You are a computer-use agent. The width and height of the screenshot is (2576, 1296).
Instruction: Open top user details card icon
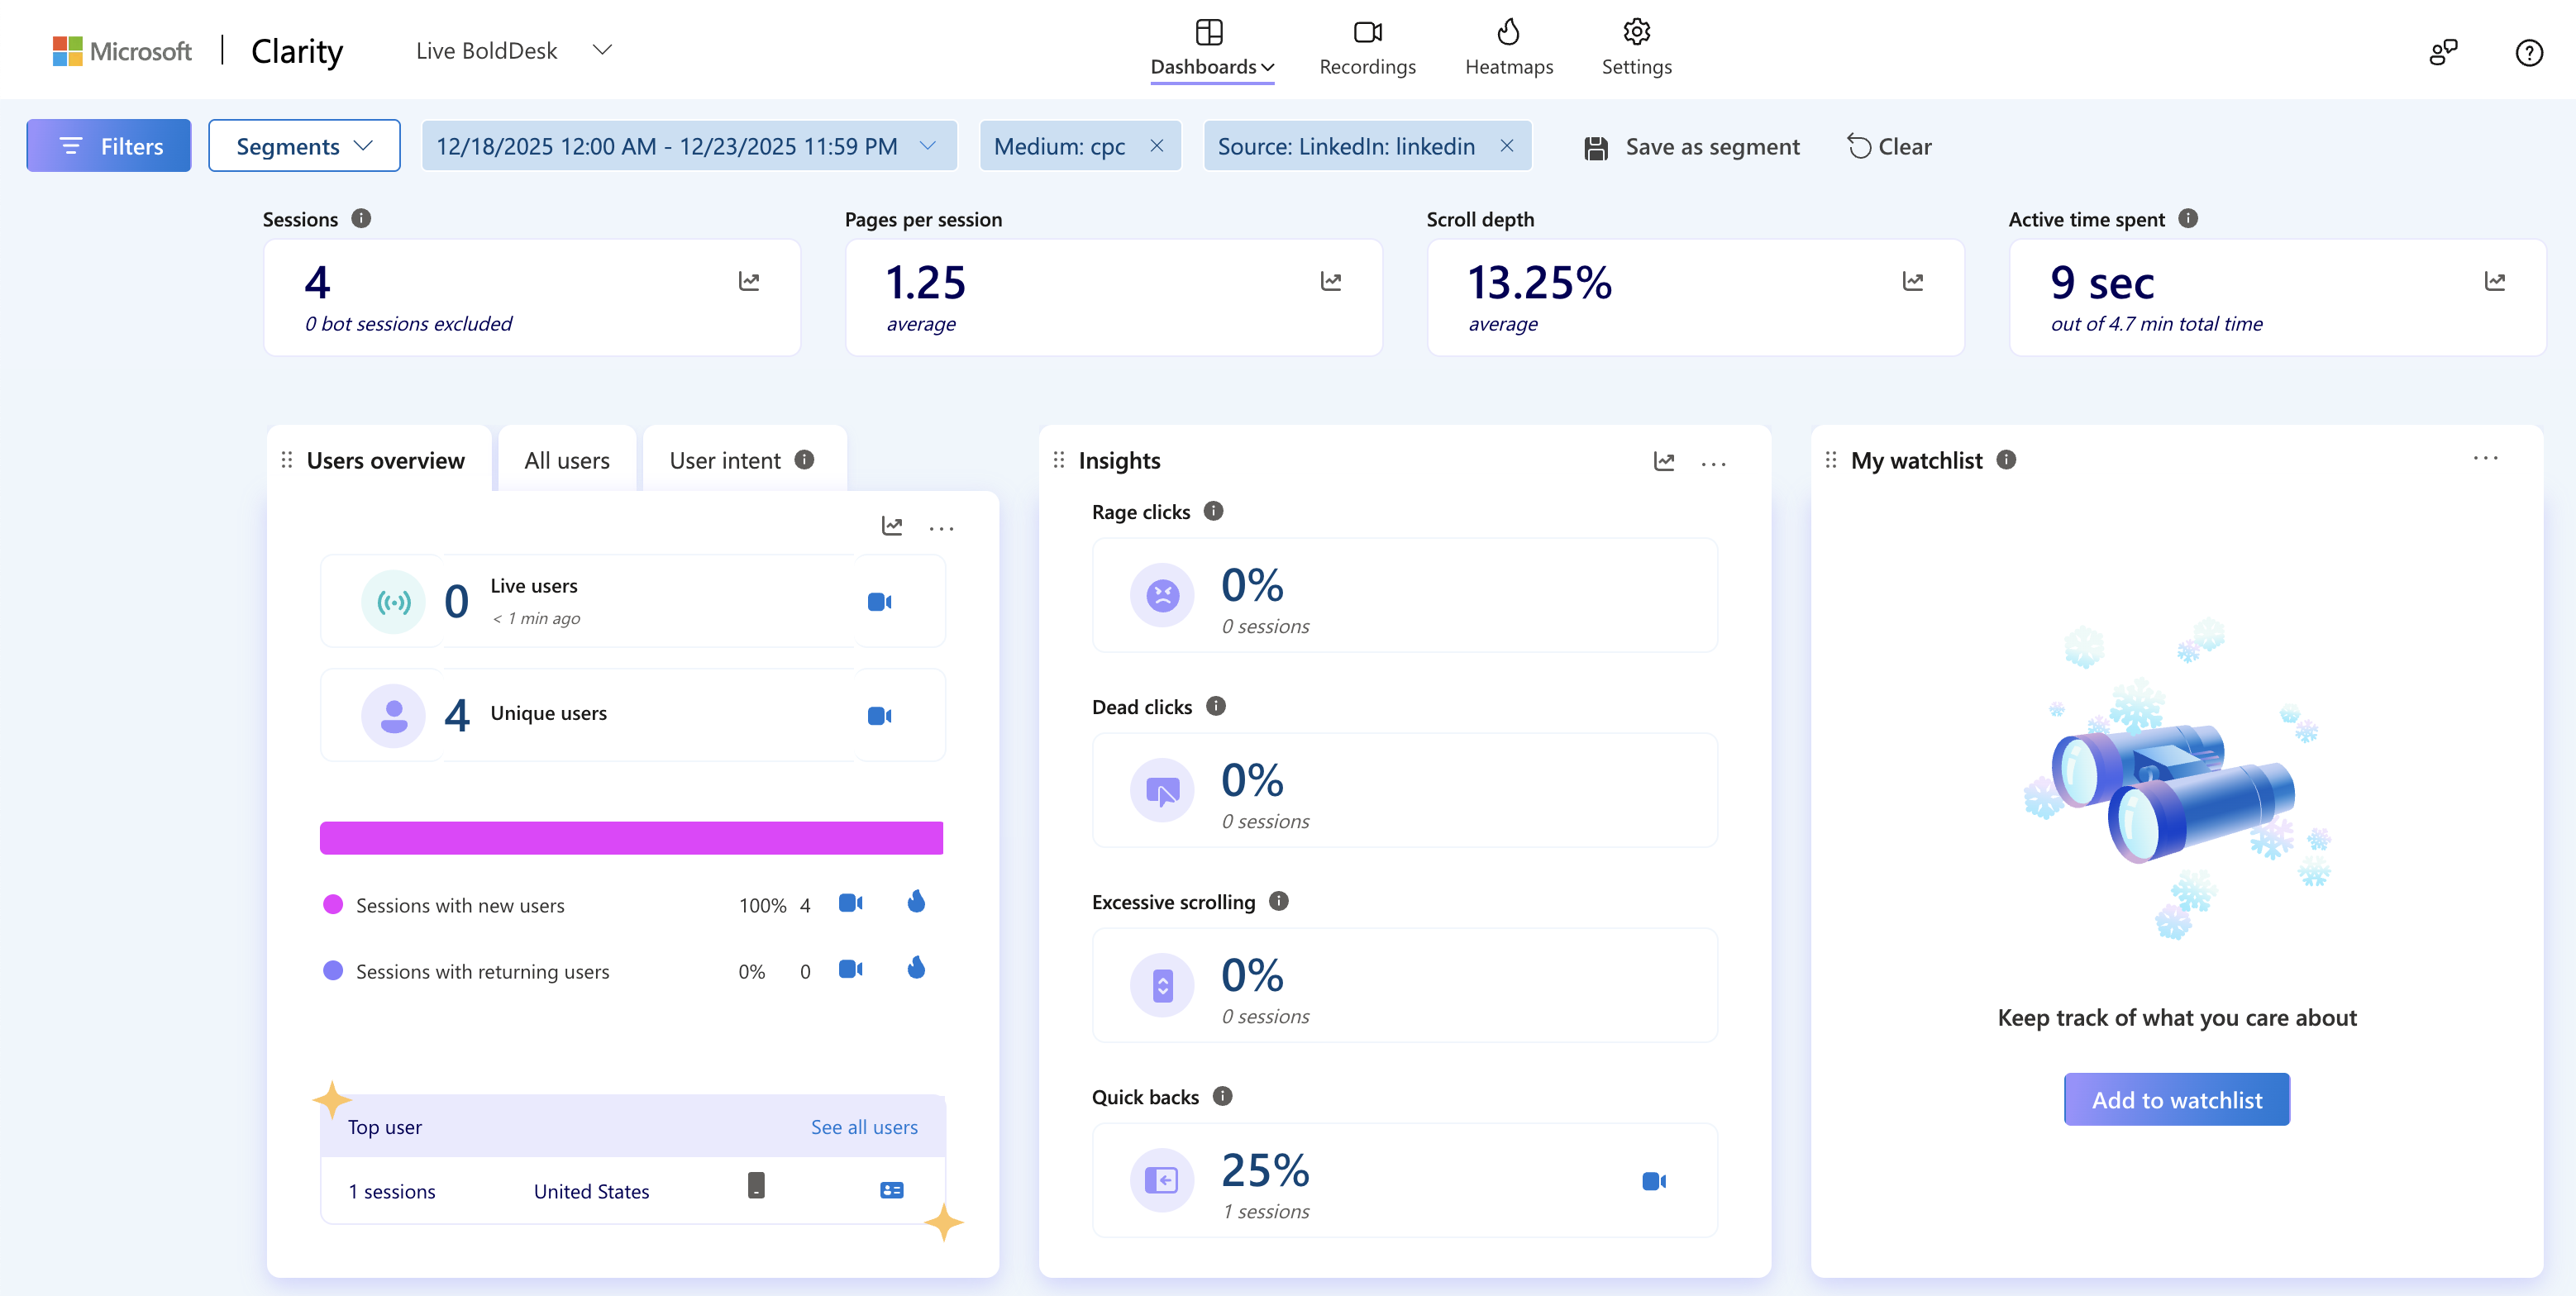click(891, 1190)
